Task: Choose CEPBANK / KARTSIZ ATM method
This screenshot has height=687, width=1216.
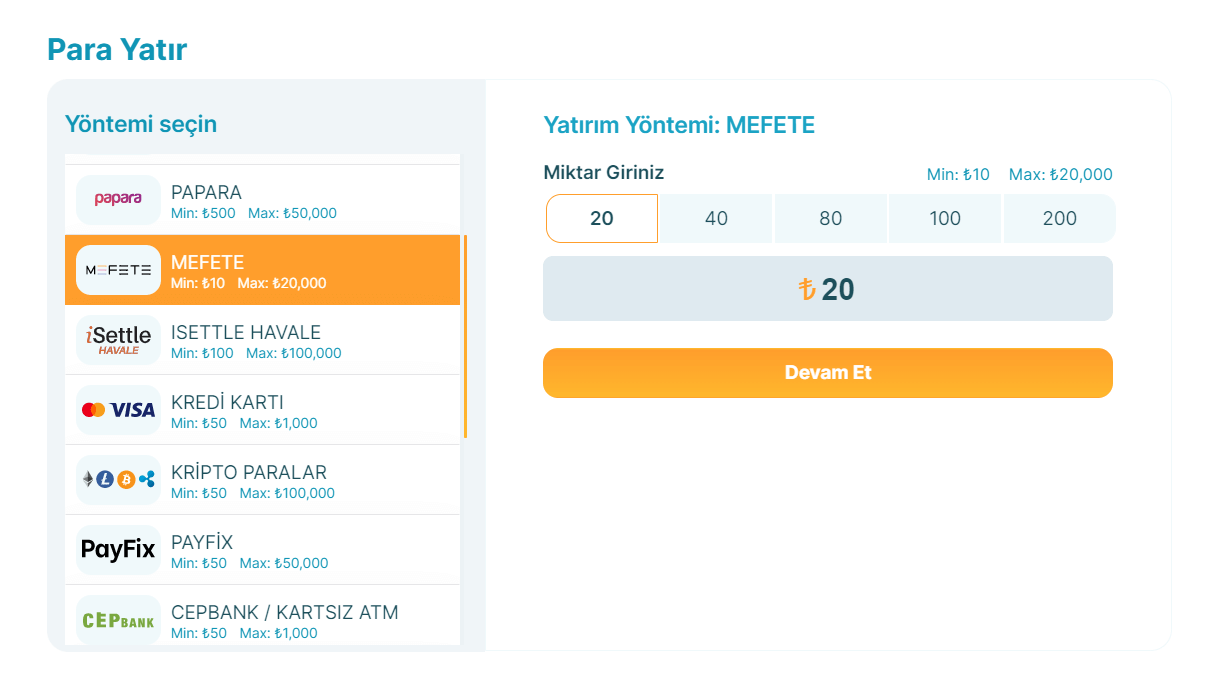Action: pos(285,612)
